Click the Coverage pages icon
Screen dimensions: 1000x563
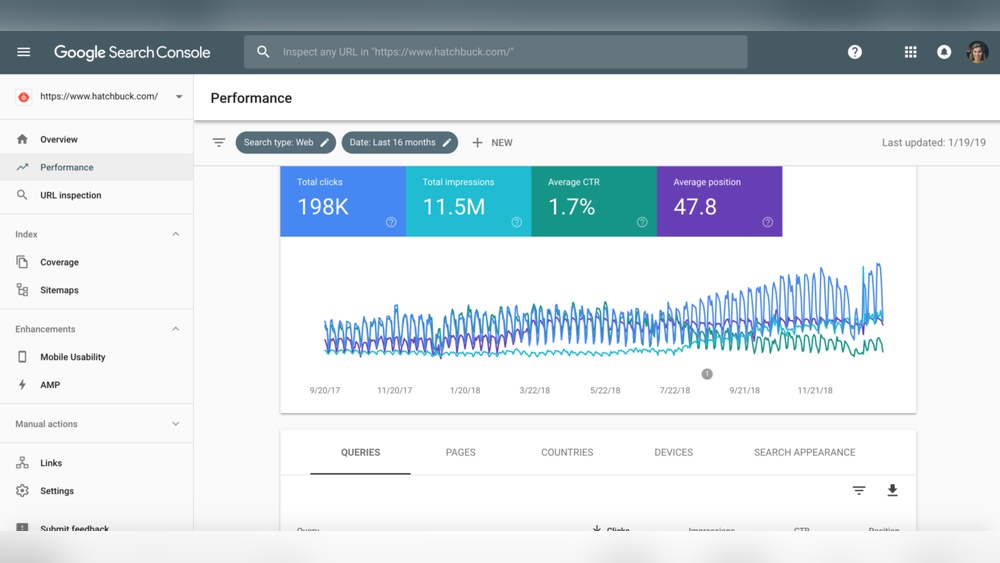click(22, 262)
